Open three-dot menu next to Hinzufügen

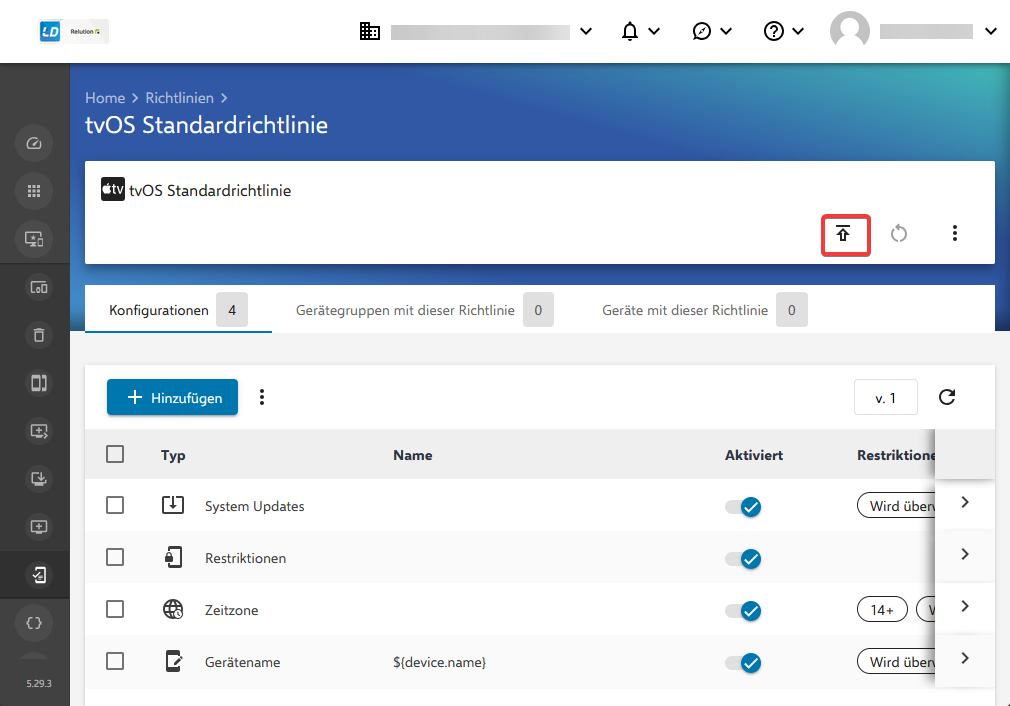tap(262, 397)
